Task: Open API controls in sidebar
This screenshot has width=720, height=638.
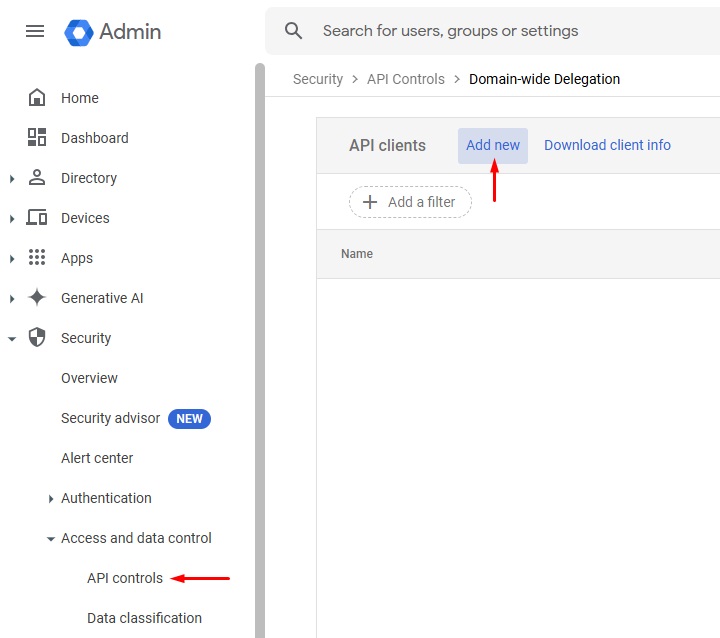Action: (125, 578)
